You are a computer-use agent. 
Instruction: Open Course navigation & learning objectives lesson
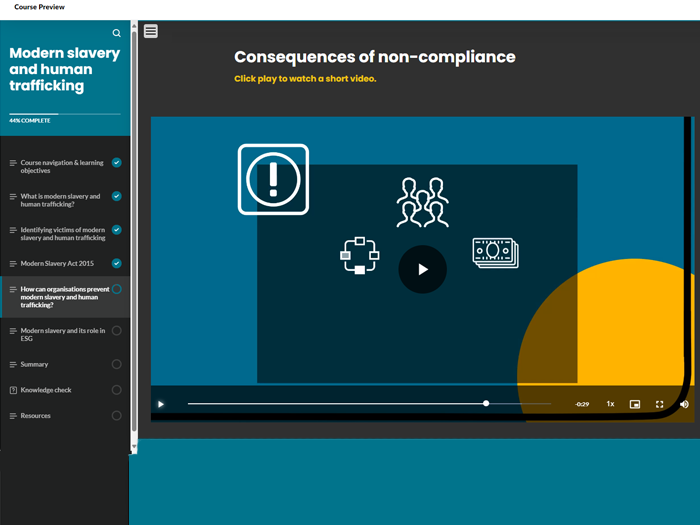click(61, 167)
